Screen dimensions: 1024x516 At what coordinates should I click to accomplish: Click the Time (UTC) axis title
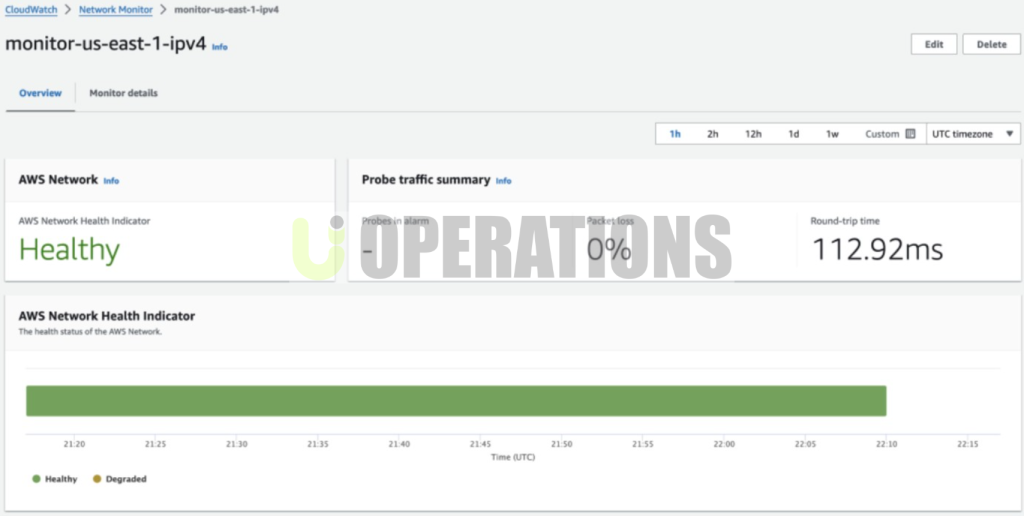click(513, 457)
